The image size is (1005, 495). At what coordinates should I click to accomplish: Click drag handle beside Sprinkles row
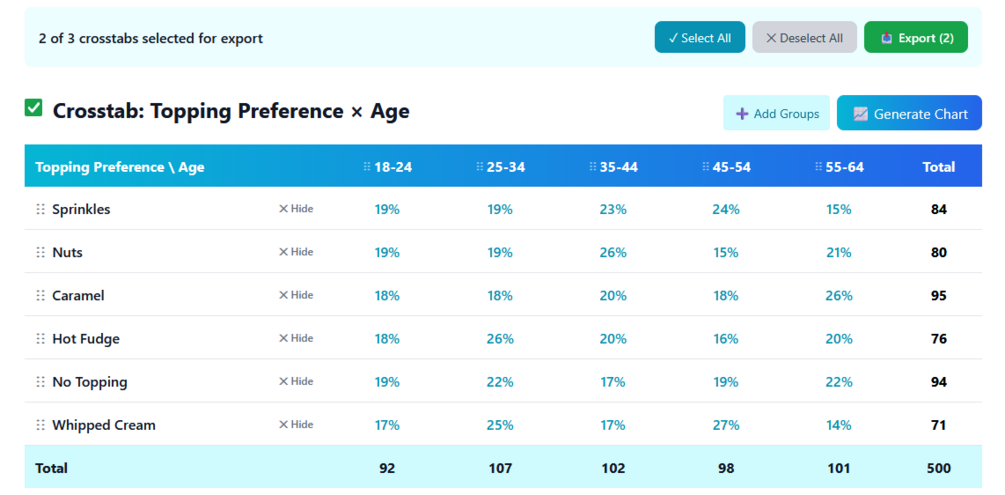pyautogui.click(x=41, y=209)
